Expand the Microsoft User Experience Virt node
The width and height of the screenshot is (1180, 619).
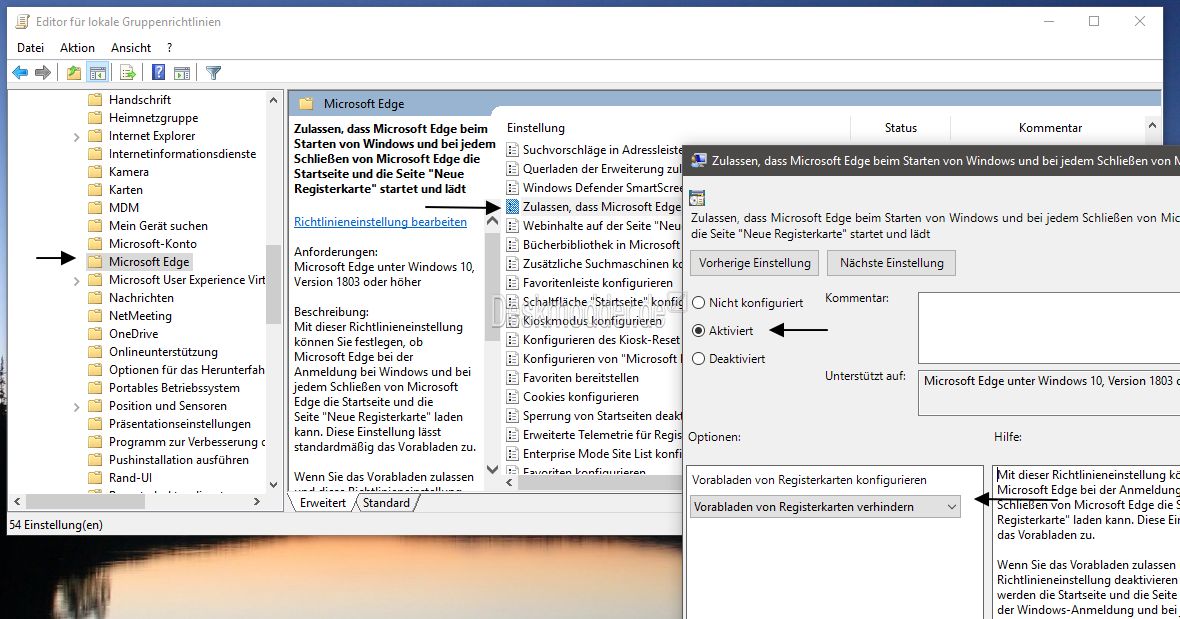point(76,281)
